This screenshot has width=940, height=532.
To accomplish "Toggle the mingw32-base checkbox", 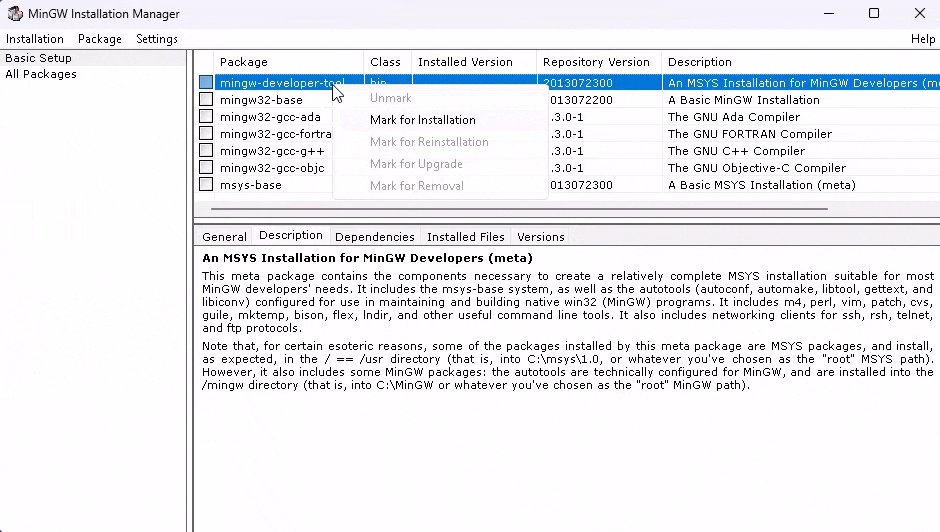I will pos(206,99).
